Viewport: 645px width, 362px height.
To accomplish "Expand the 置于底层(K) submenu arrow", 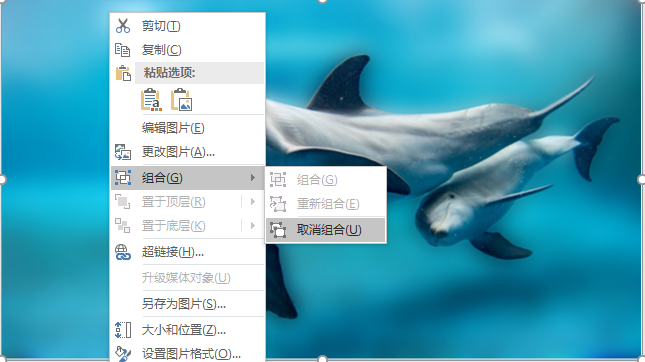I will point(253,225).
